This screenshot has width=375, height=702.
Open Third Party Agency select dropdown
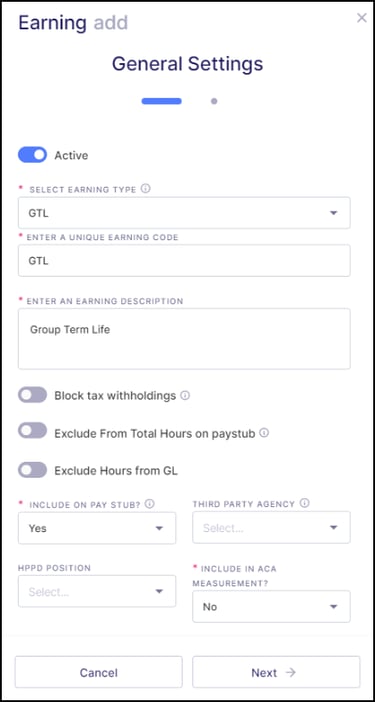(271, 527)
